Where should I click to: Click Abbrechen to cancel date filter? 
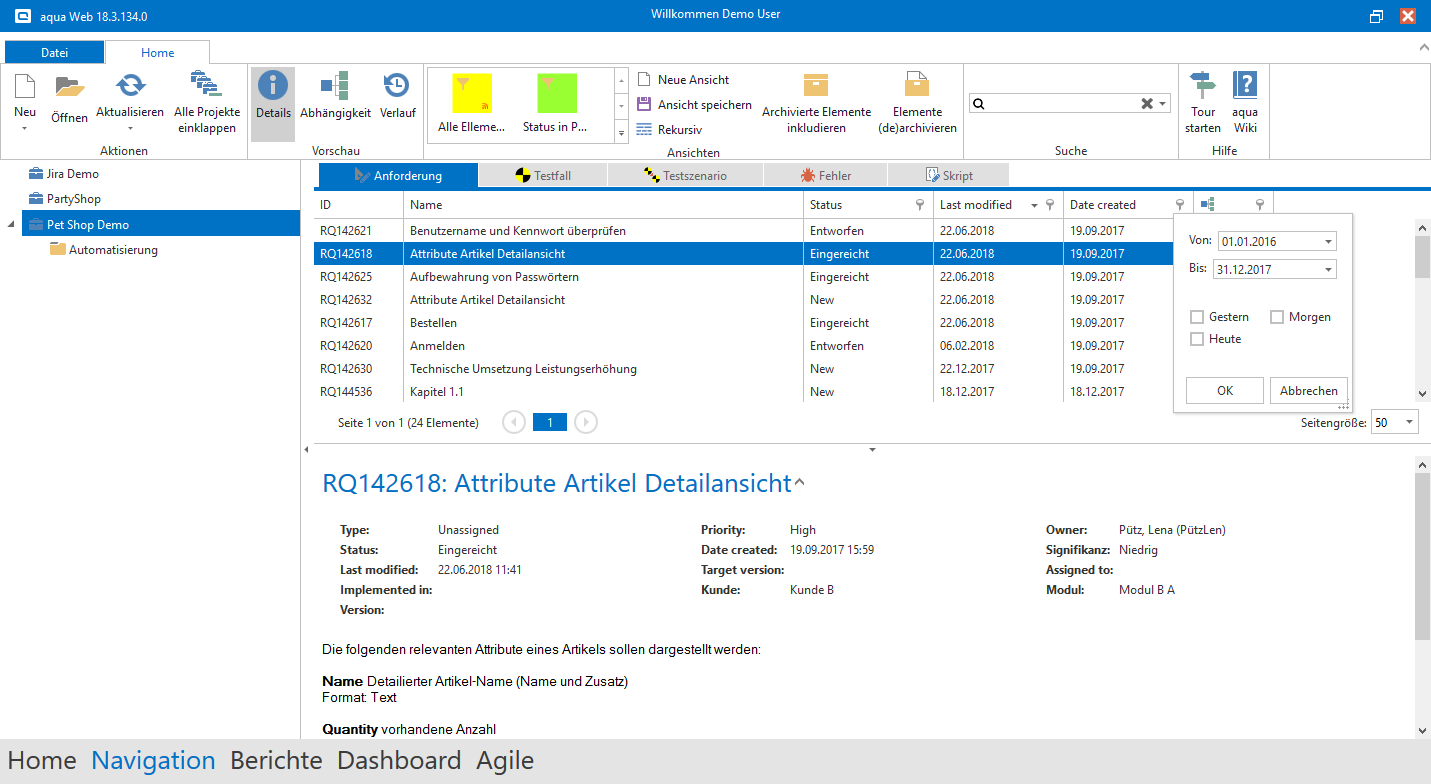coord(1309,391)
